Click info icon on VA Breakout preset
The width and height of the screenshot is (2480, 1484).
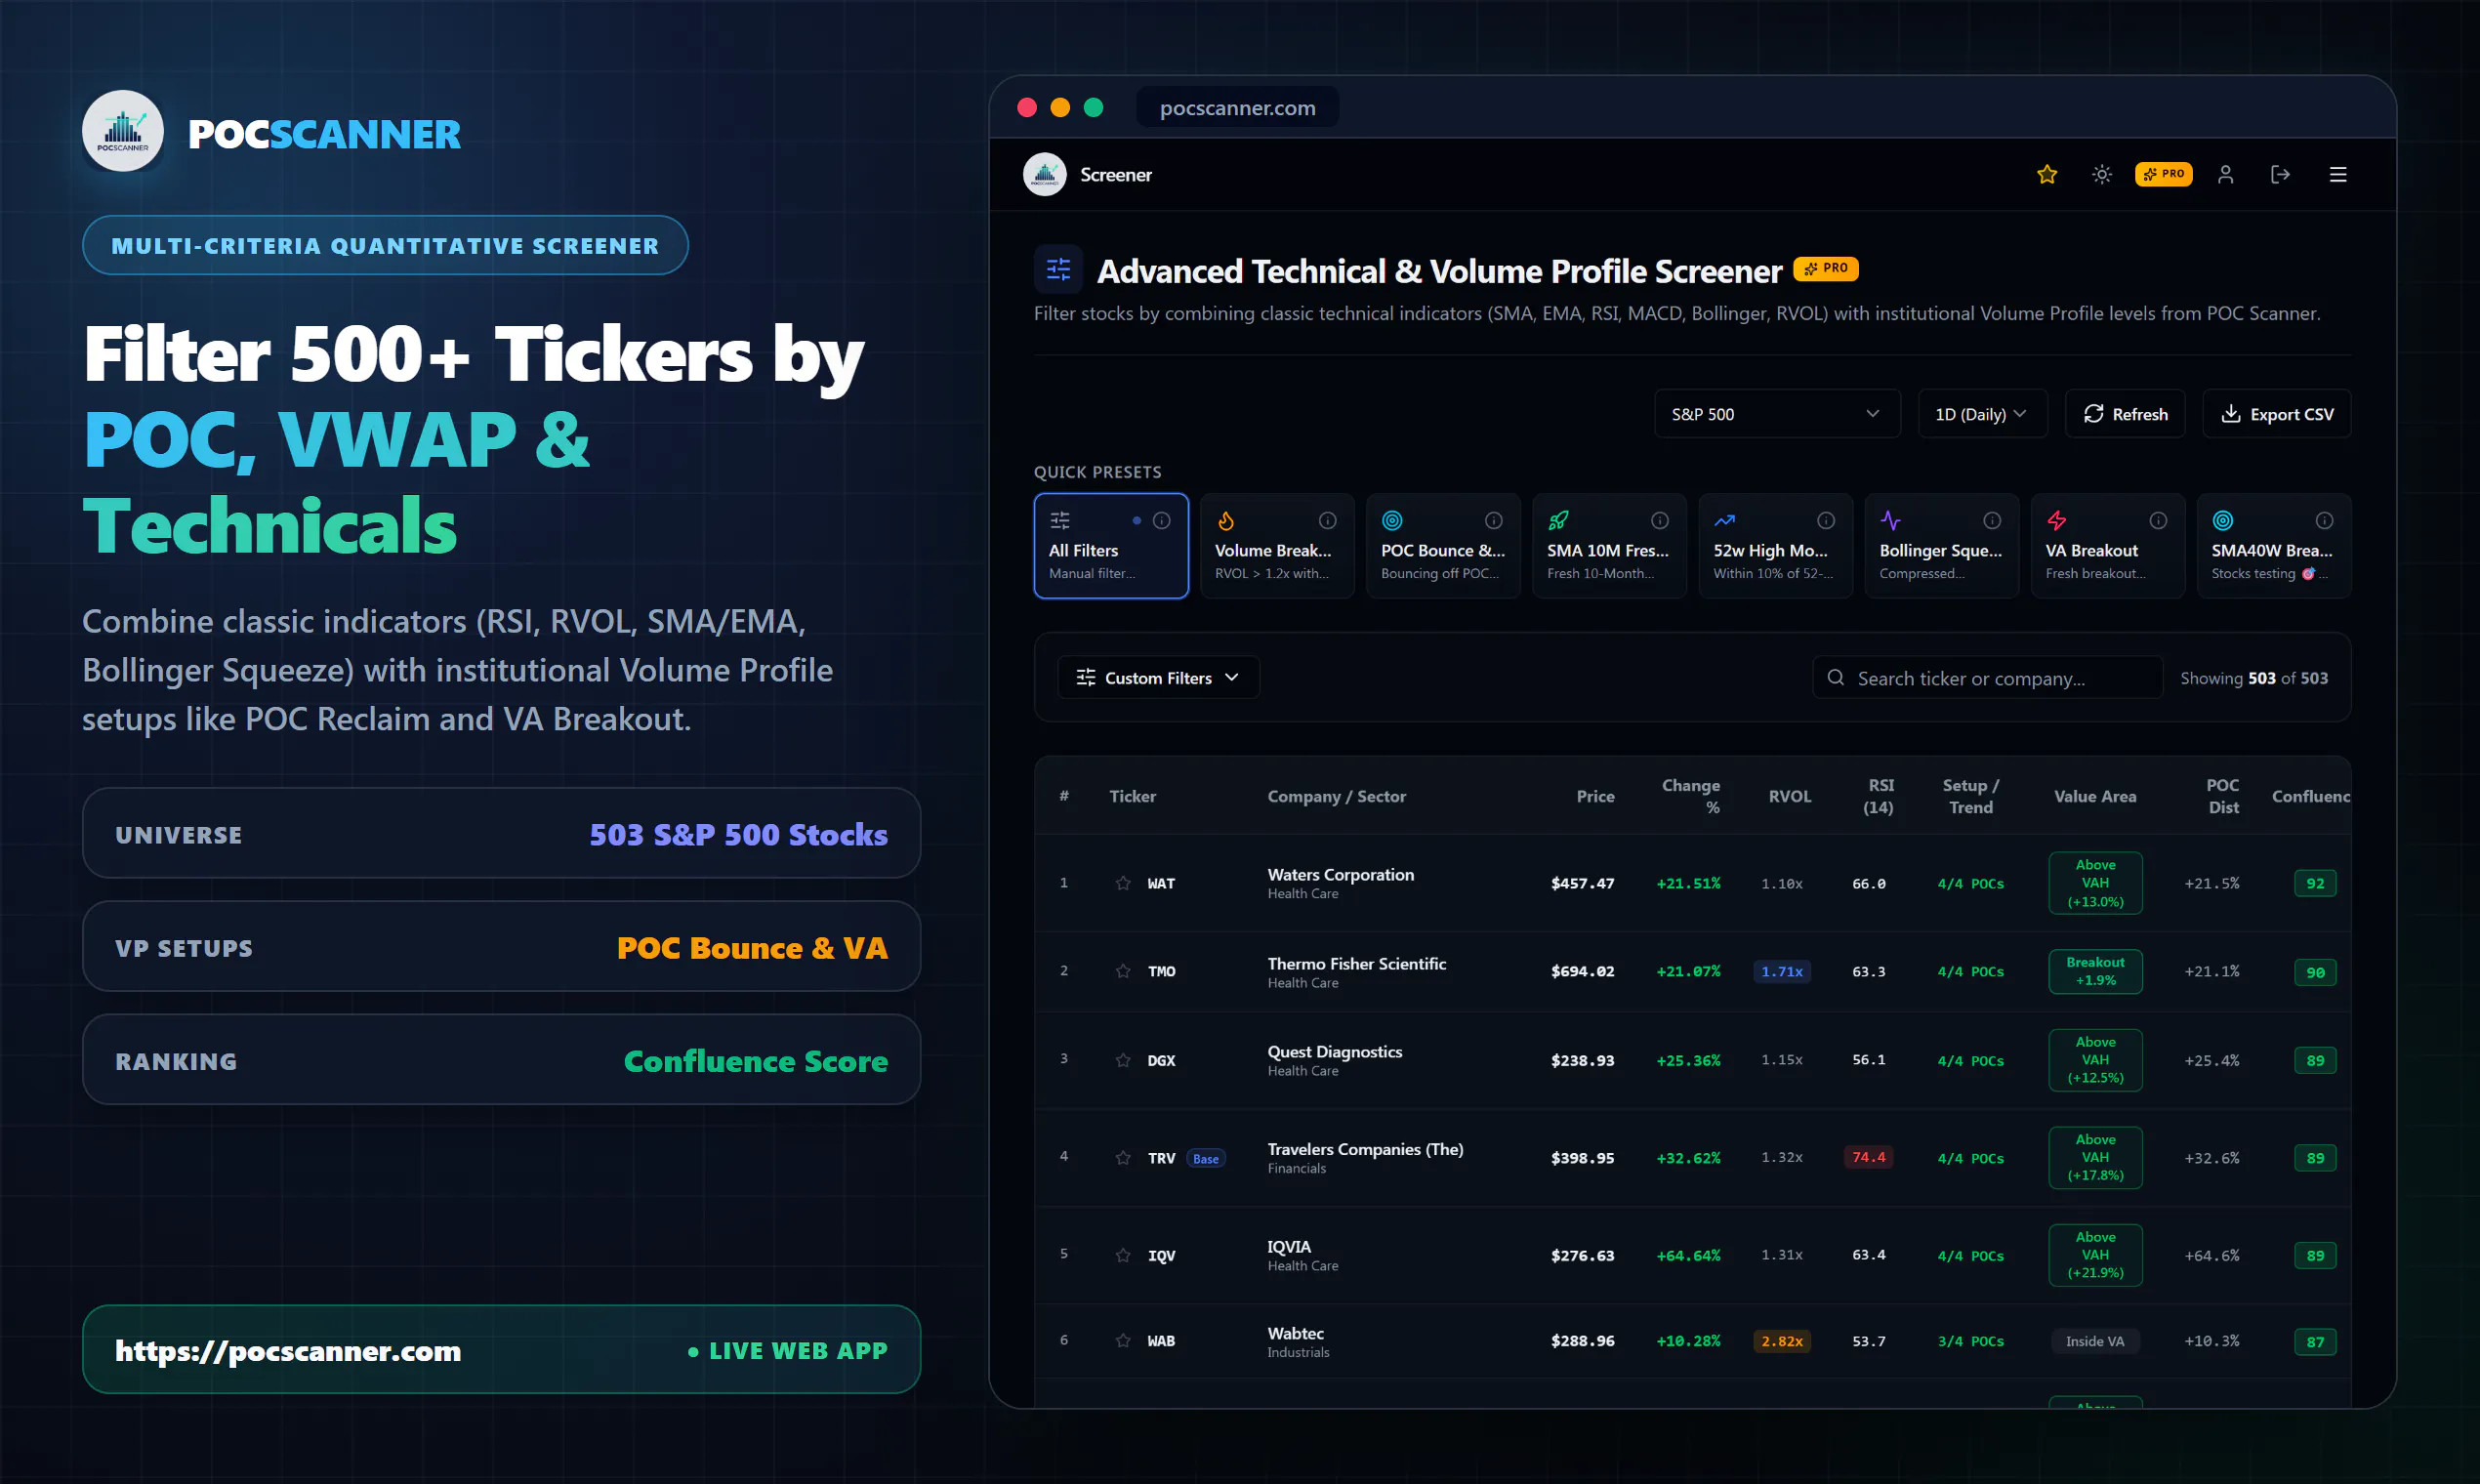tap(2158, 520)
